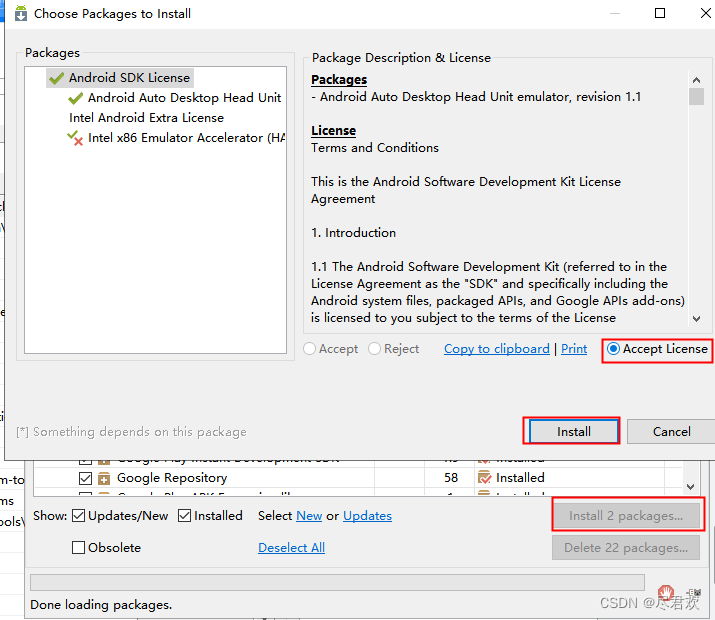Click the check-and-cross icon beside Intel x86 Emulator Accelerator
This screenshot has width=715, height=620.
[x=75, y=138]
